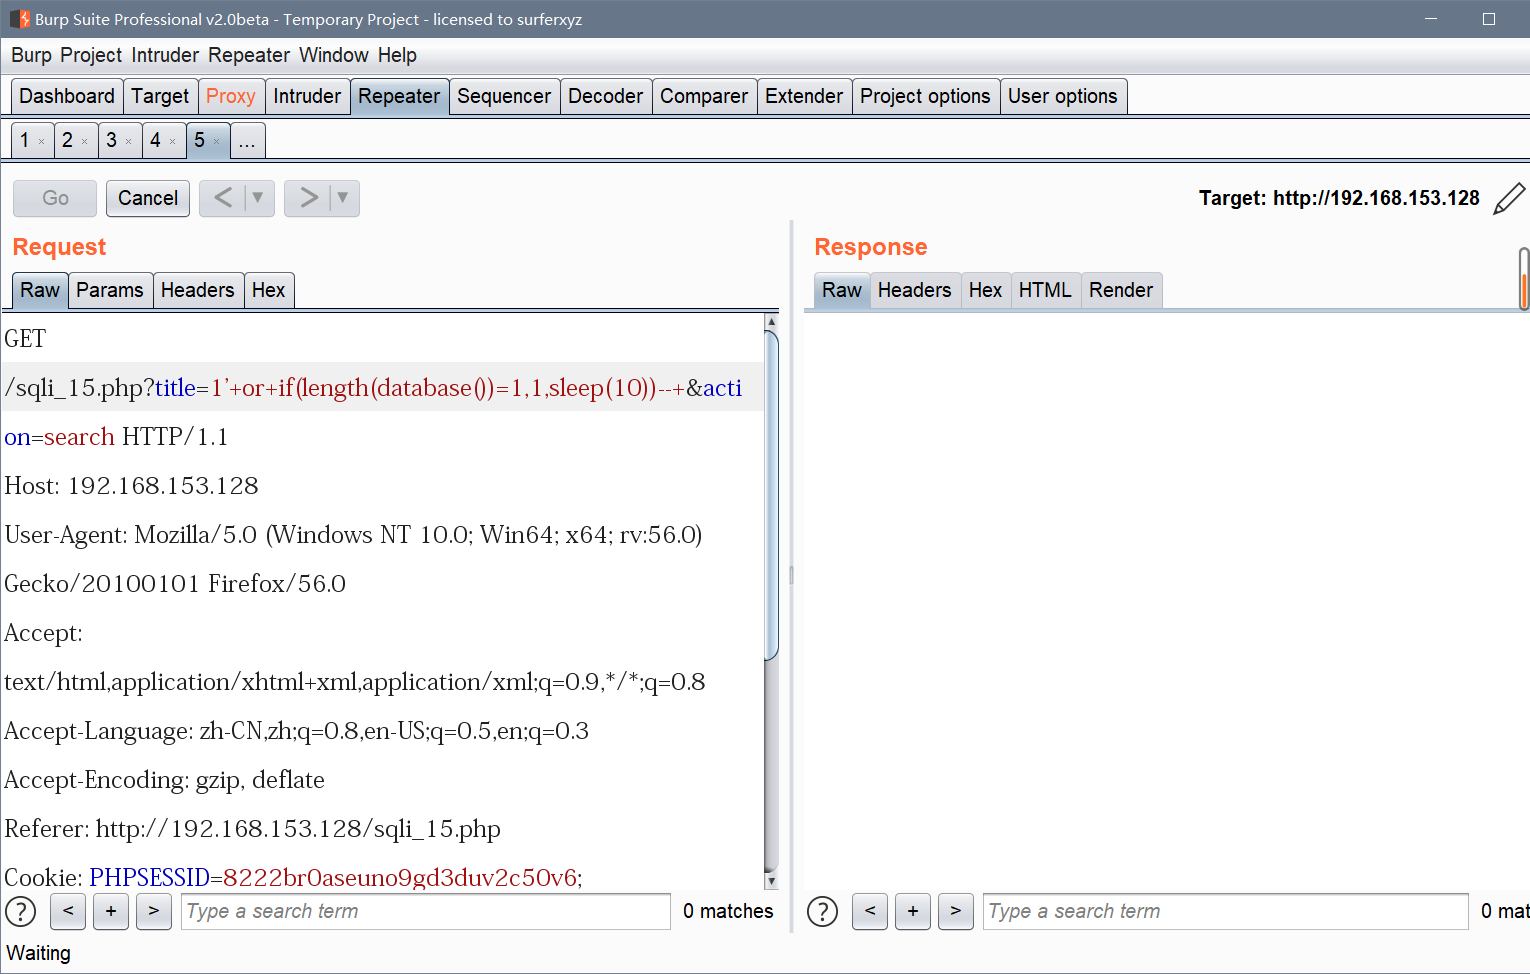The height and width of the screenshot is (974, 1530).
Task: Click the Go button
Action: tap(55, 198)
